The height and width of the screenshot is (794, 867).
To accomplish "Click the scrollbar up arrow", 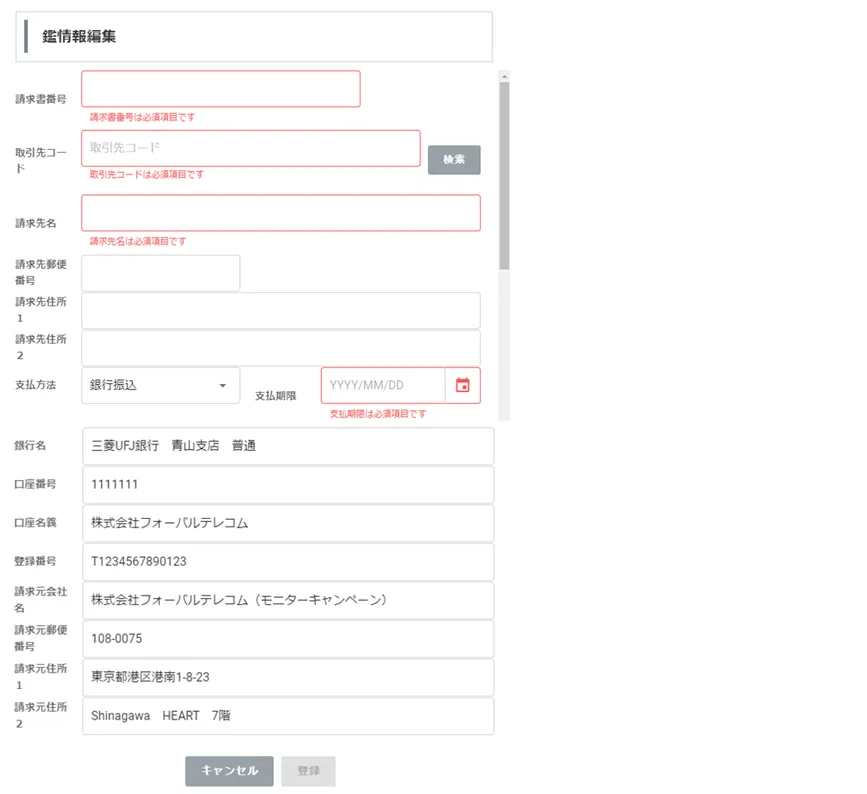I will coord(504,76).
